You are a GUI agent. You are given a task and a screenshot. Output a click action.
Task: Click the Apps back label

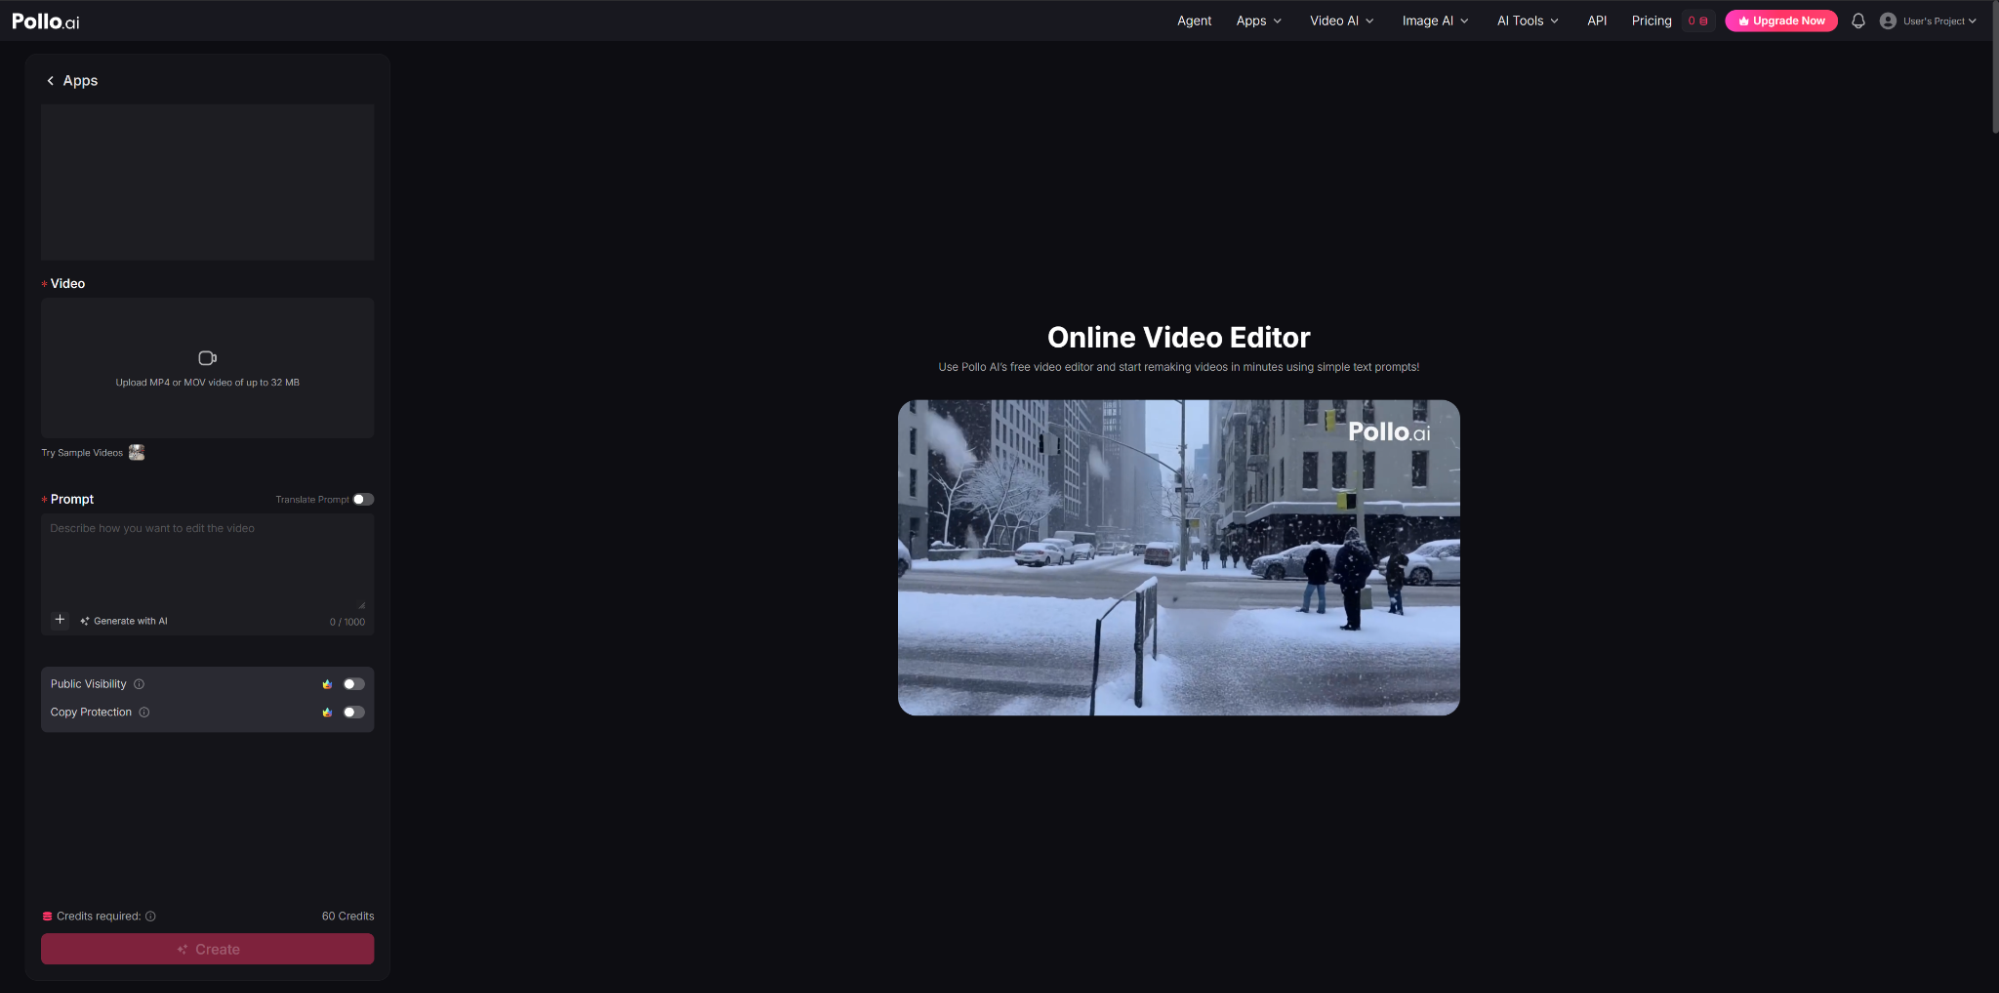point(80,81)
